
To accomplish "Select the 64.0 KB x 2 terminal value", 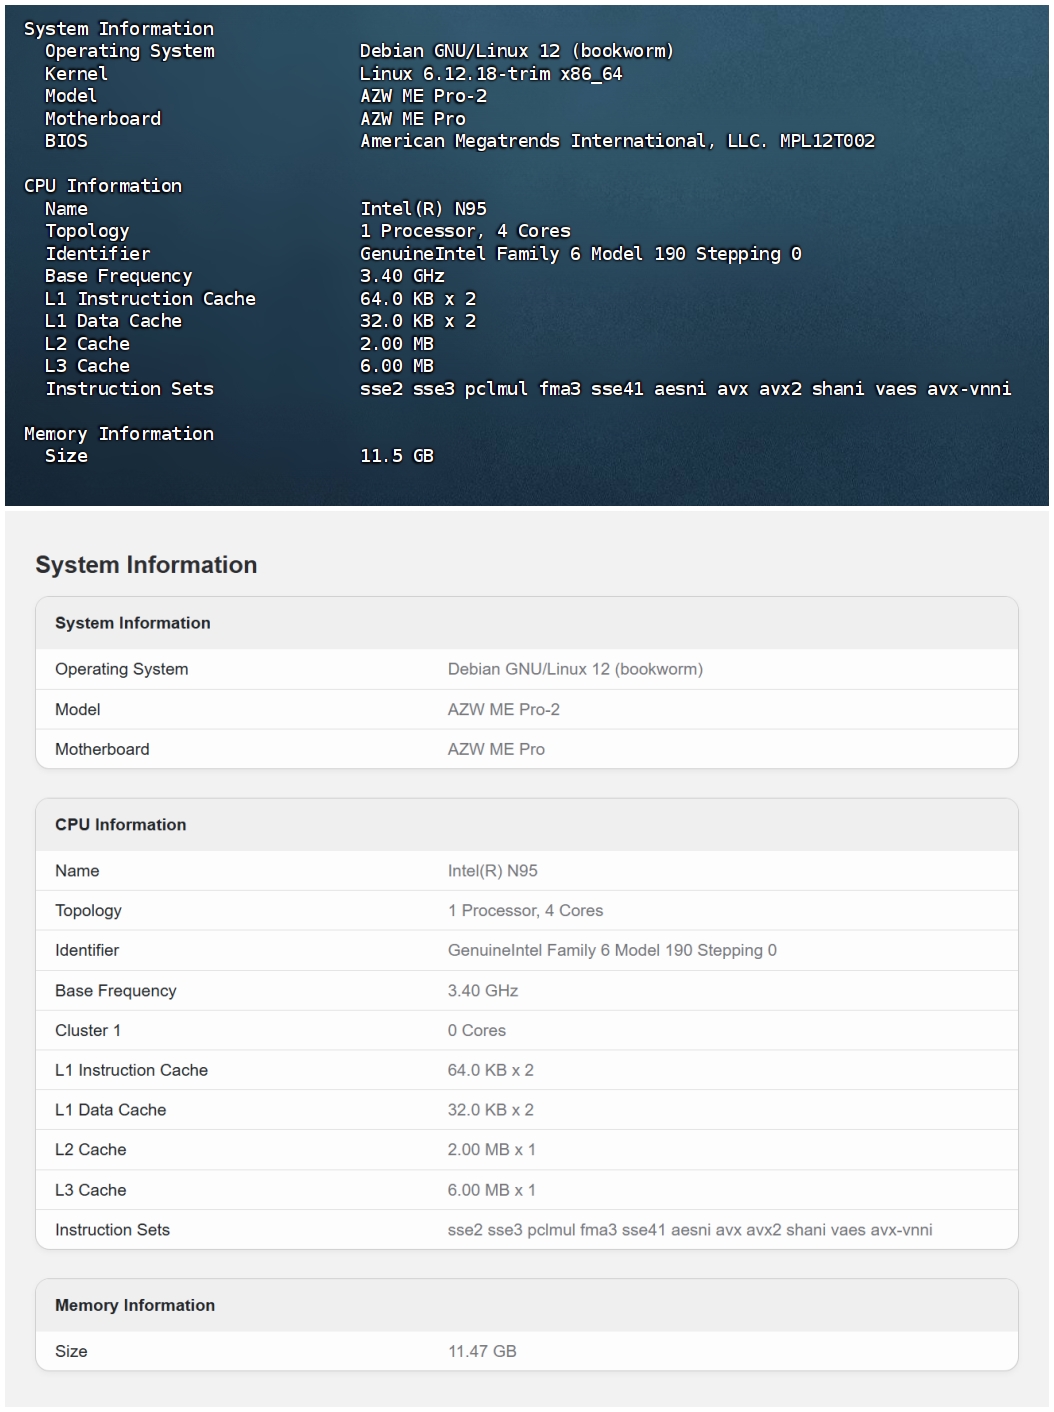I will pos(418,299).
